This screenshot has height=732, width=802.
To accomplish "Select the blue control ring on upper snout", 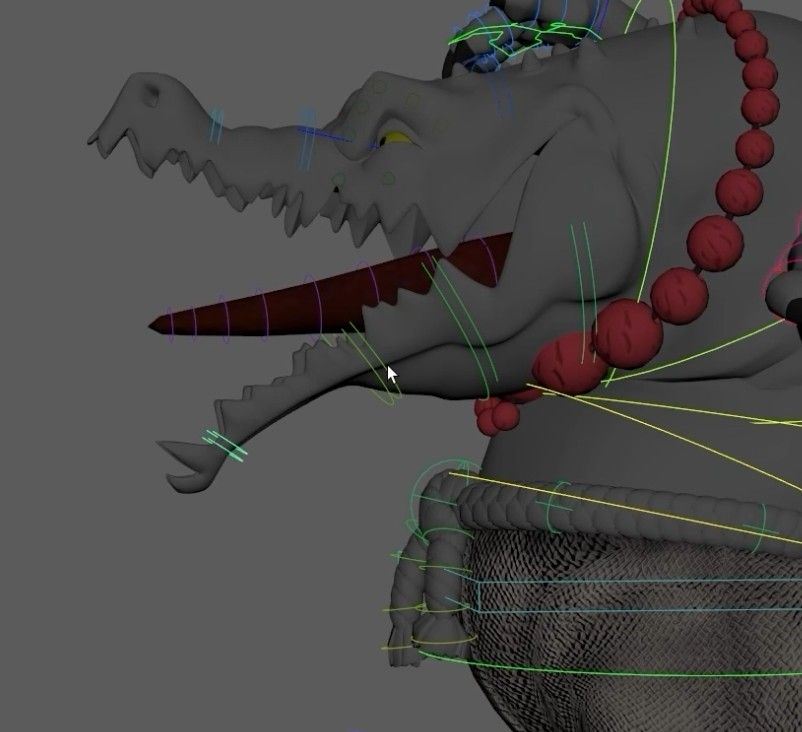I will [x=306, y=139].
